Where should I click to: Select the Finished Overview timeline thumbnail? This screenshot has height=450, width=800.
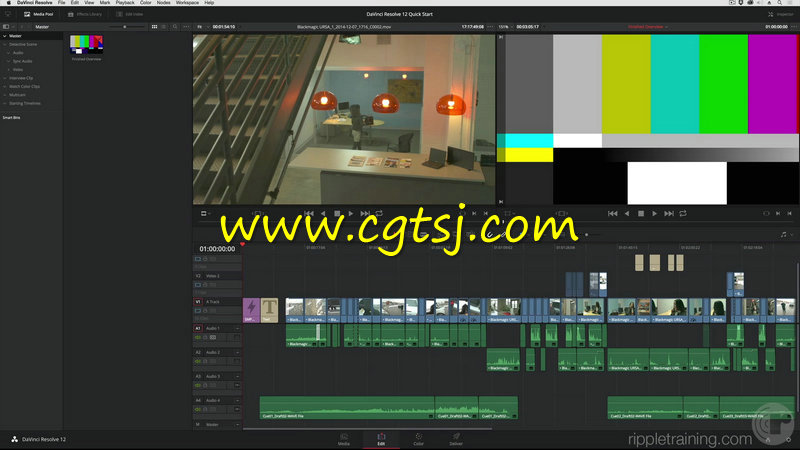pyautogui.click(x=86, y=45)
